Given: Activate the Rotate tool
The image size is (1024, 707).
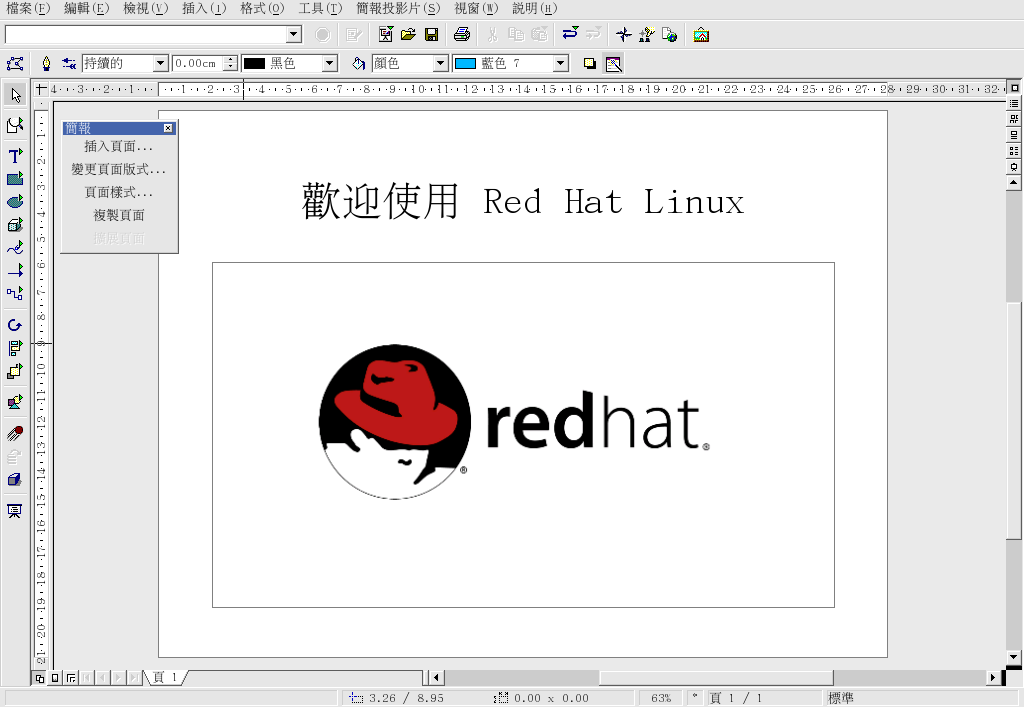Looking at the screenshot, I should pos(15,325).
